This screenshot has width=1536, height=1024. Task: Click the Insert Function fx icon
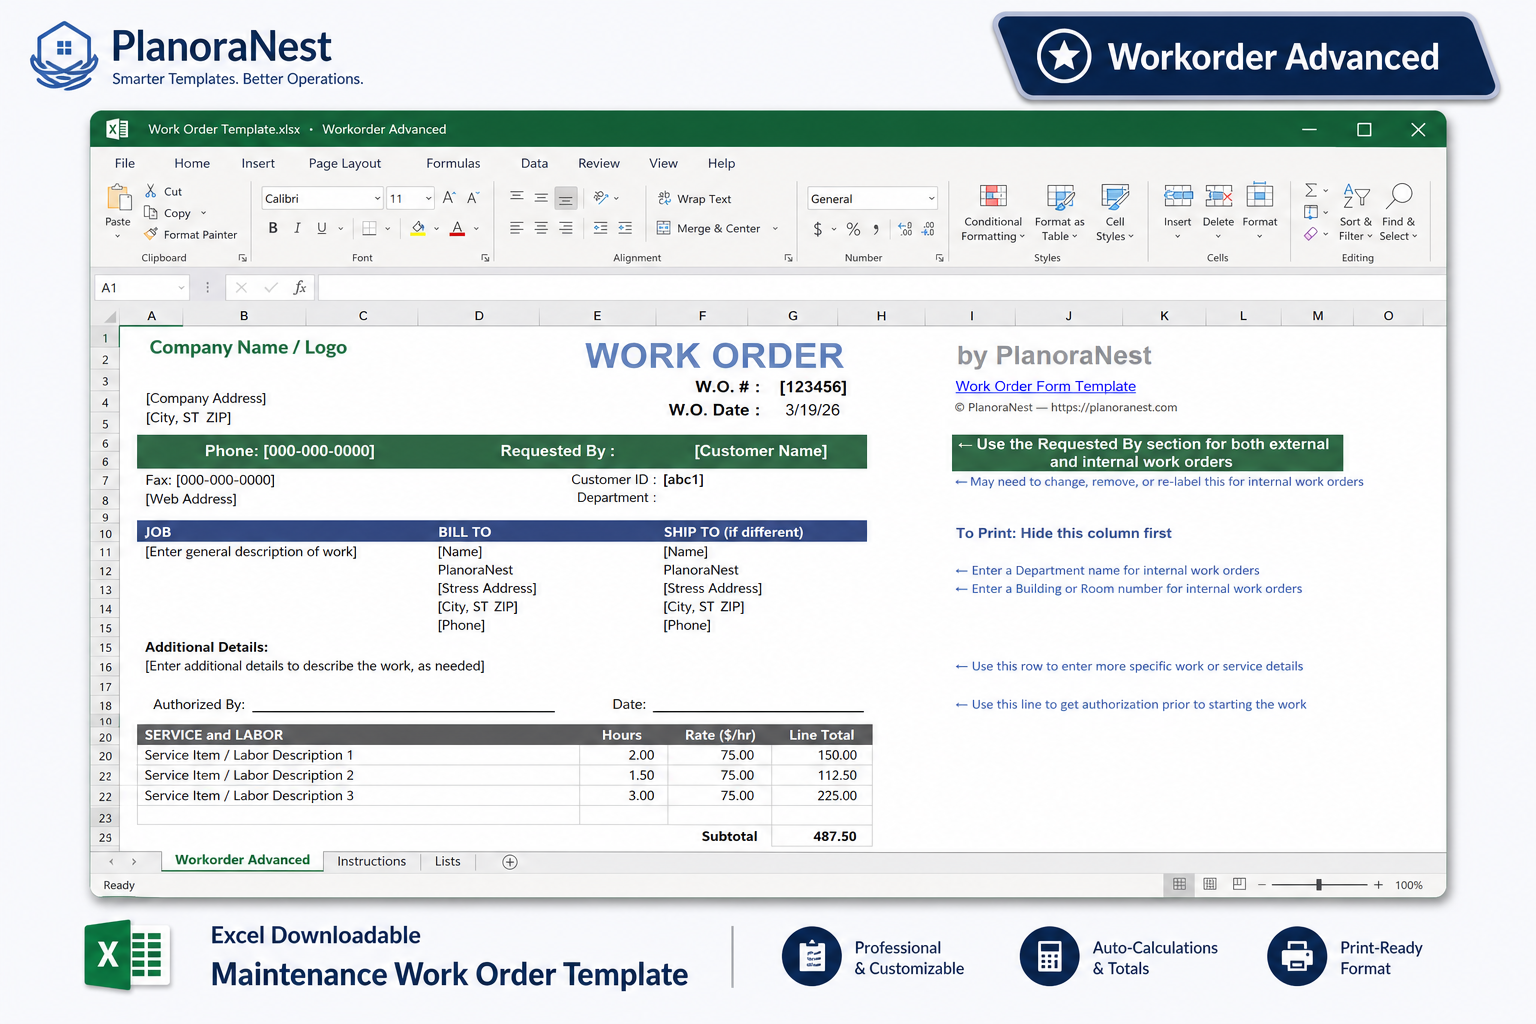299,288
